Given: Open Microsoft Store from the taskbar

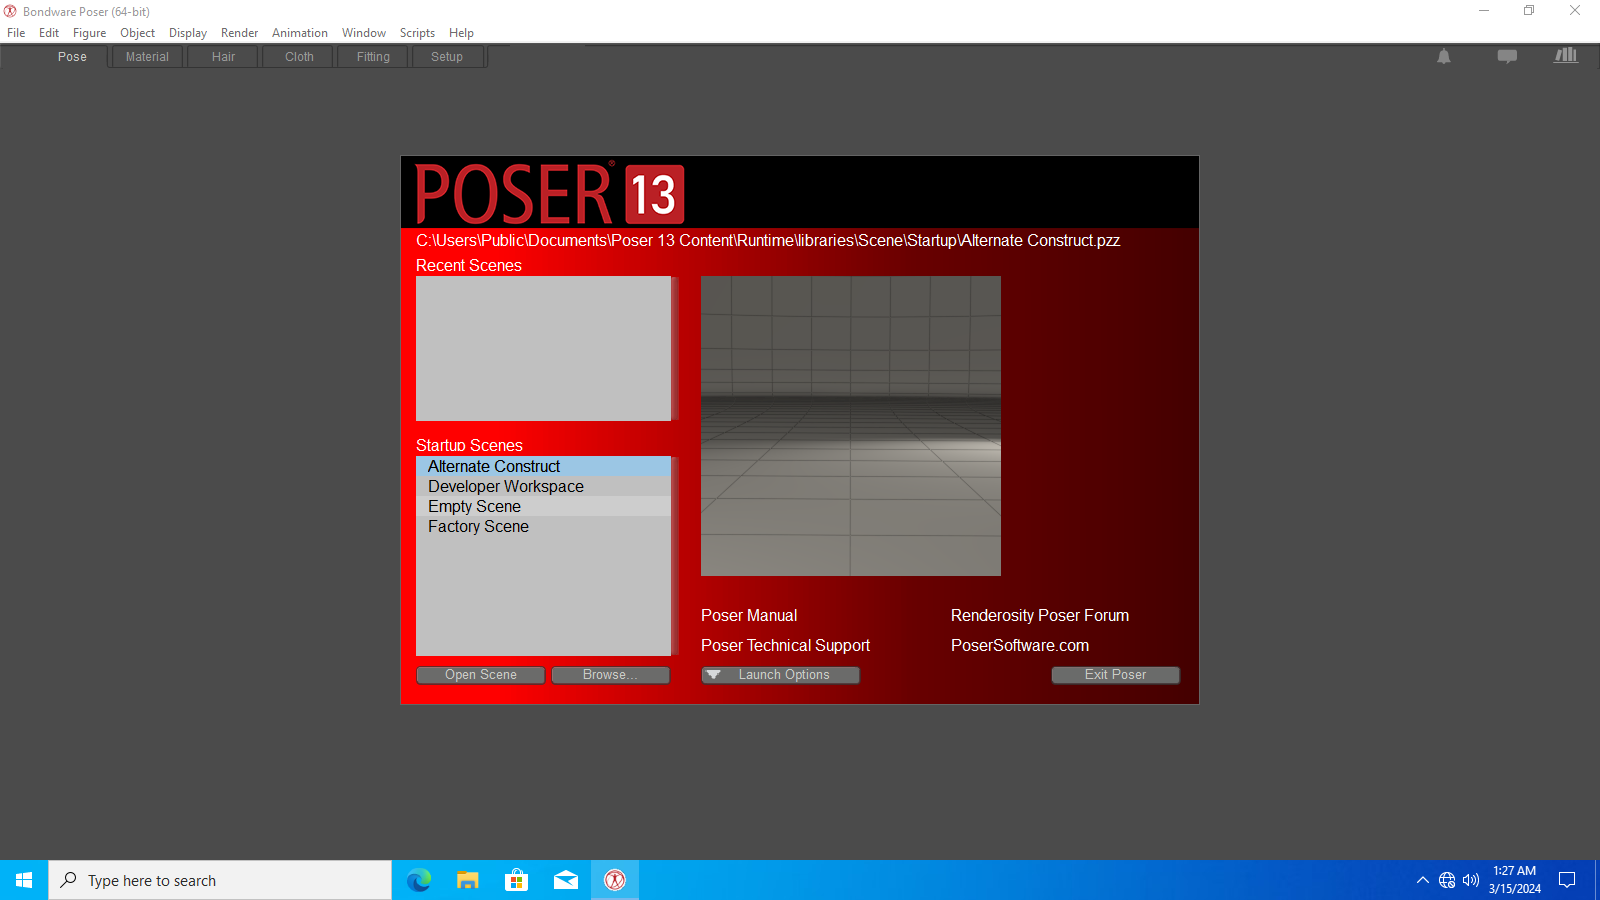Looking at the screenshot, I should pos(517,880).
